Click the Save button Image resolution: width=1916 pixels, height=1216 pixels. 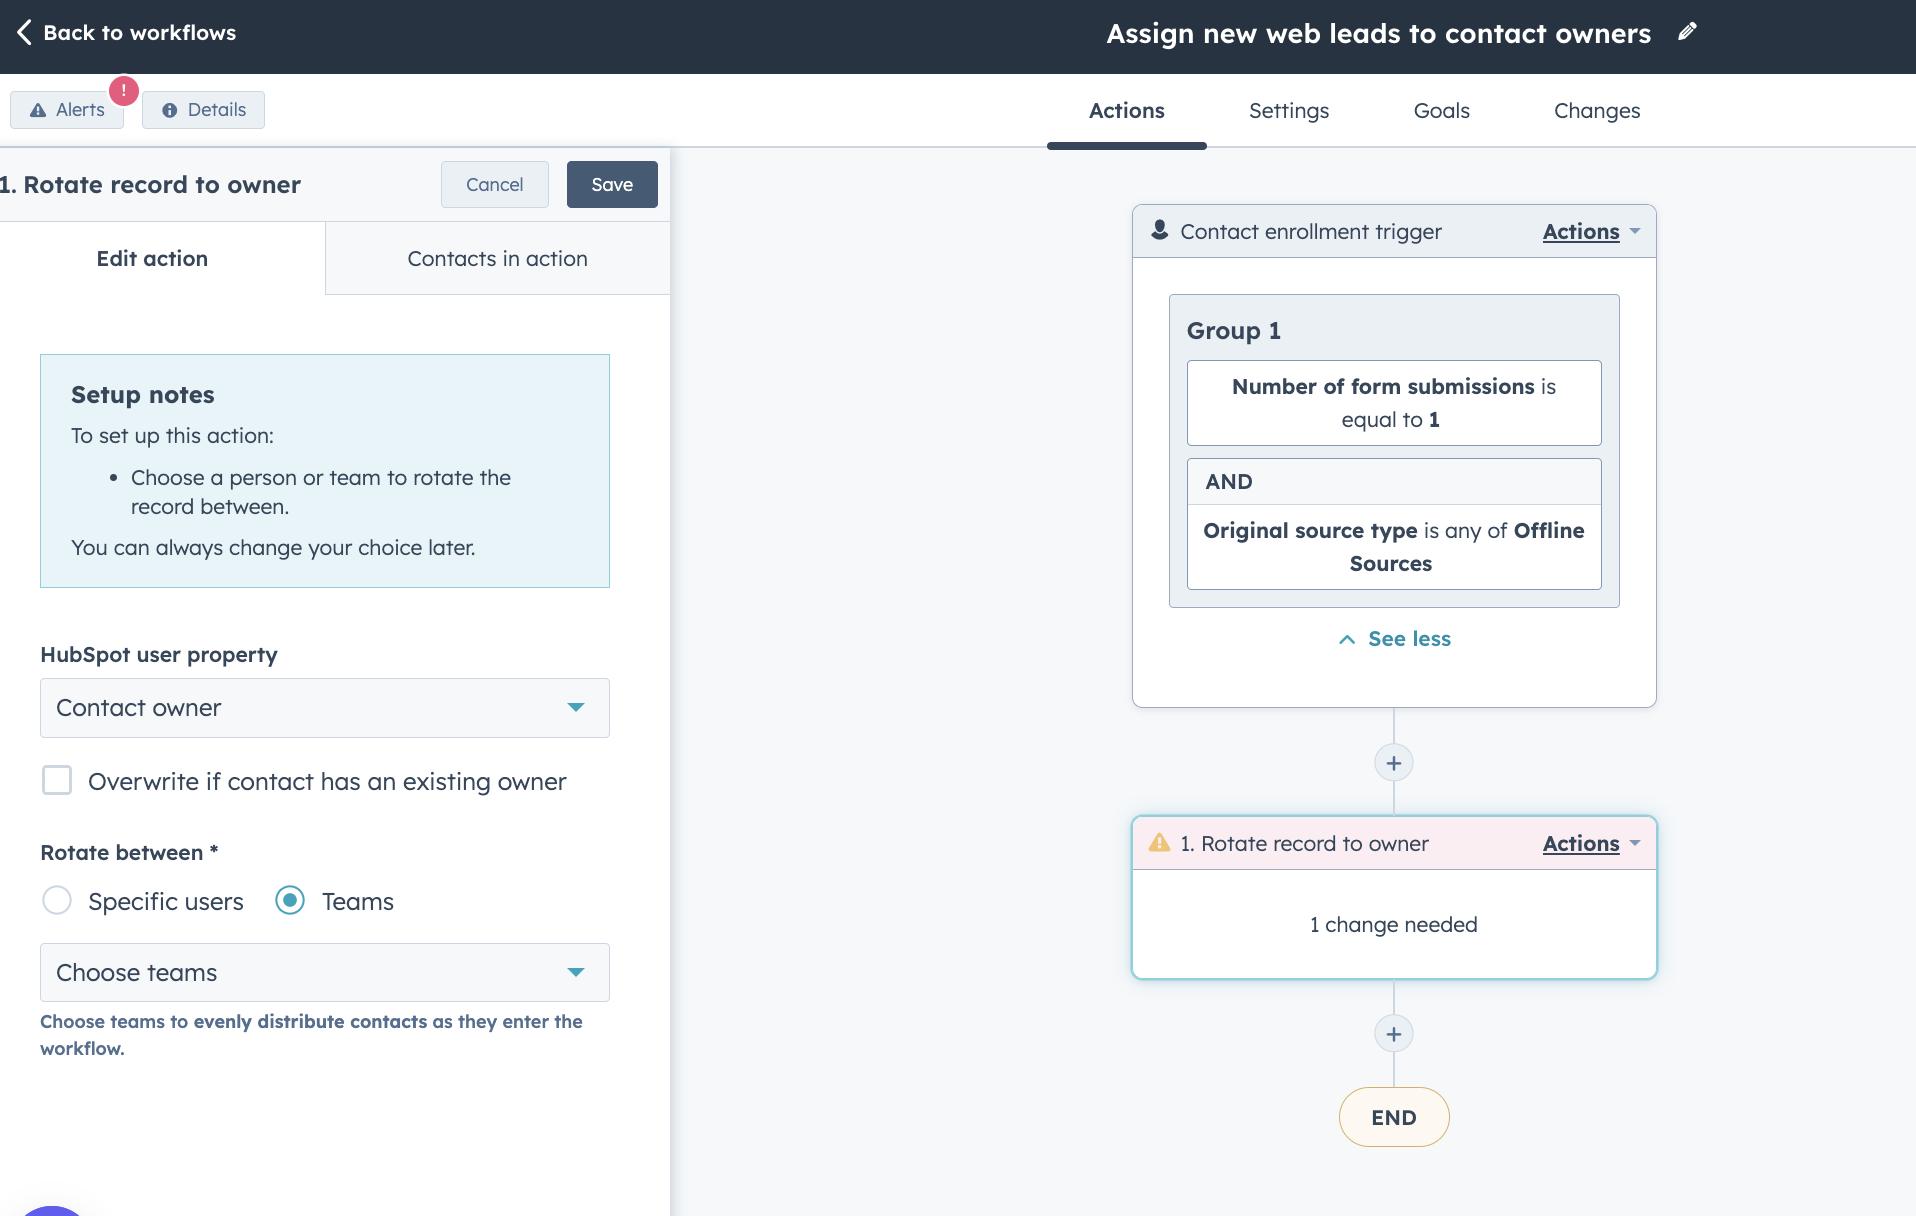[x=611, y=185]
